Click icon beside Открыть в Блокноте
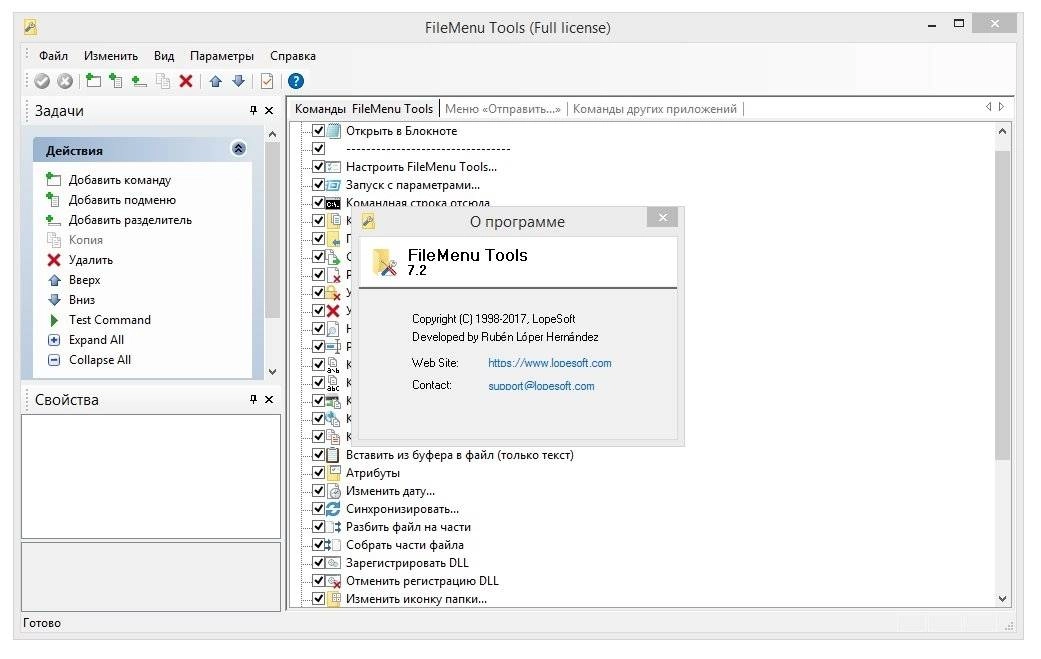 [334, 131]
